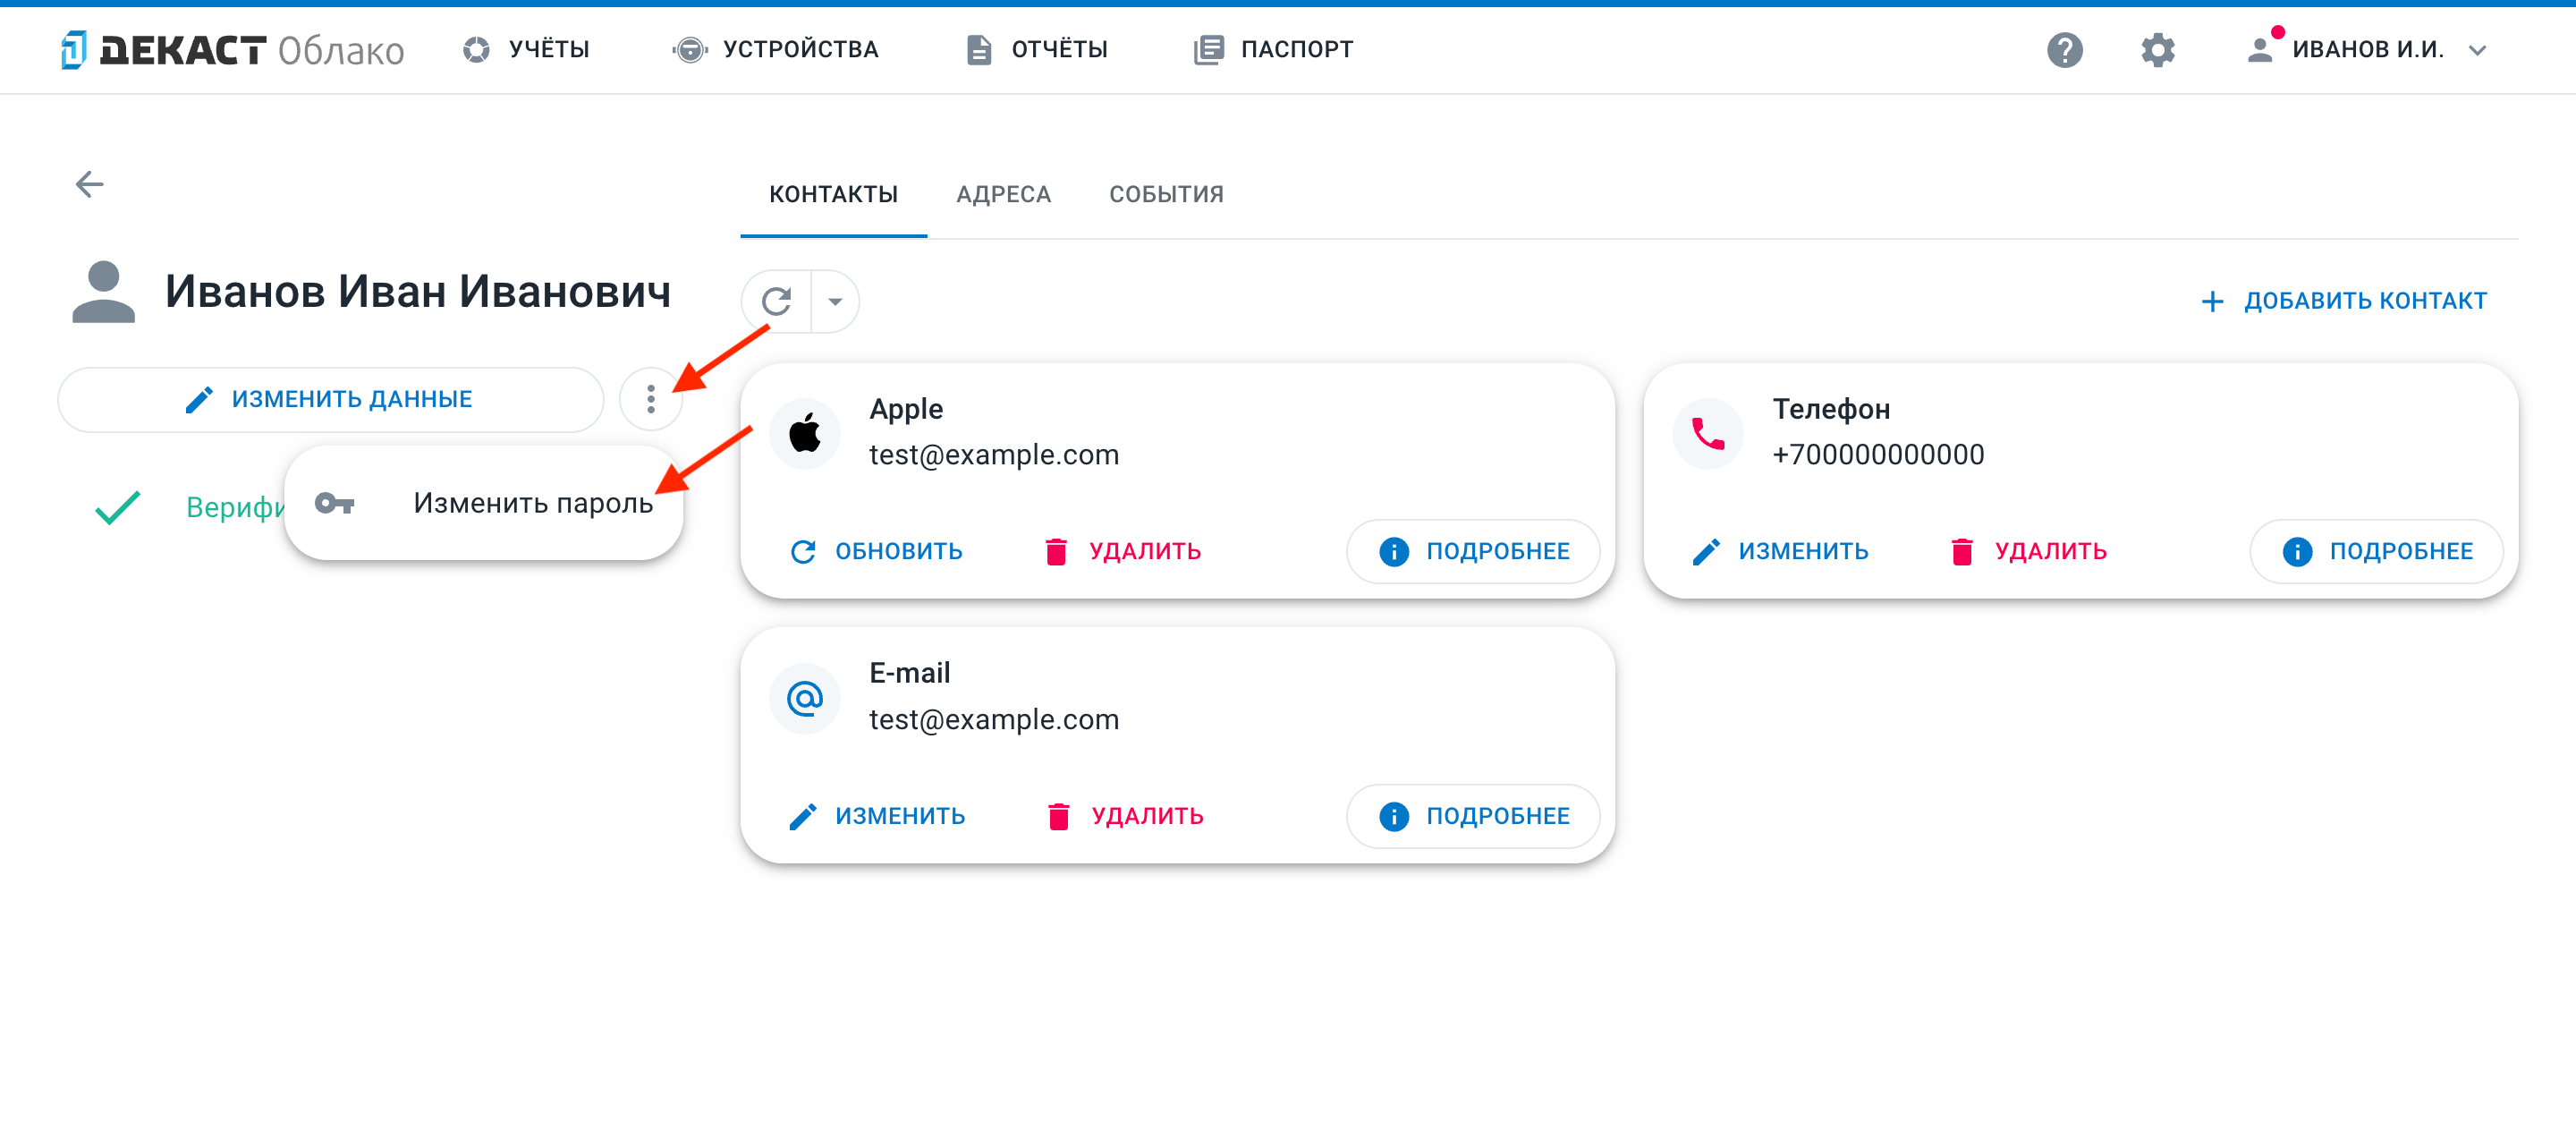Image resolution: width=2576 pixels, height=1147 pixels.
Task: Click the back arrow icon
Action: [x=90, y=184]
